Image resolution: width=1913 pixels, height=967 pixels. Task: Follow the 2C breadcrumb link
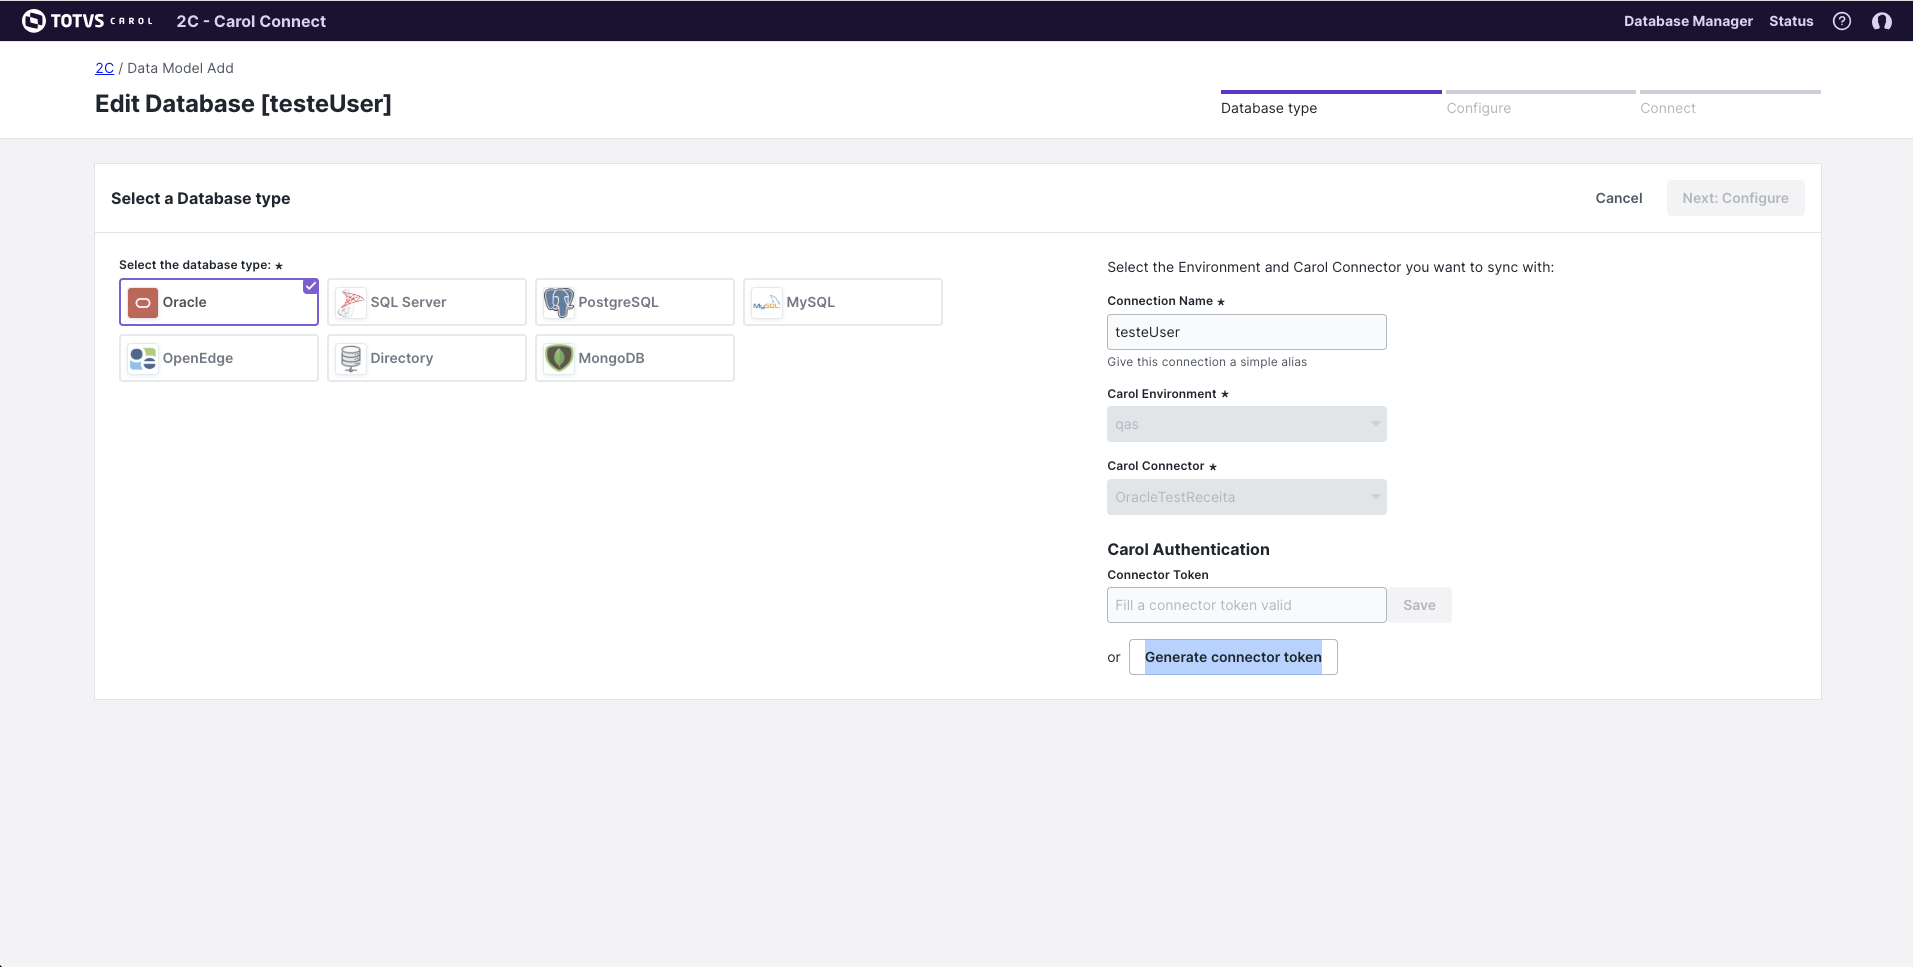pos(104,68)
